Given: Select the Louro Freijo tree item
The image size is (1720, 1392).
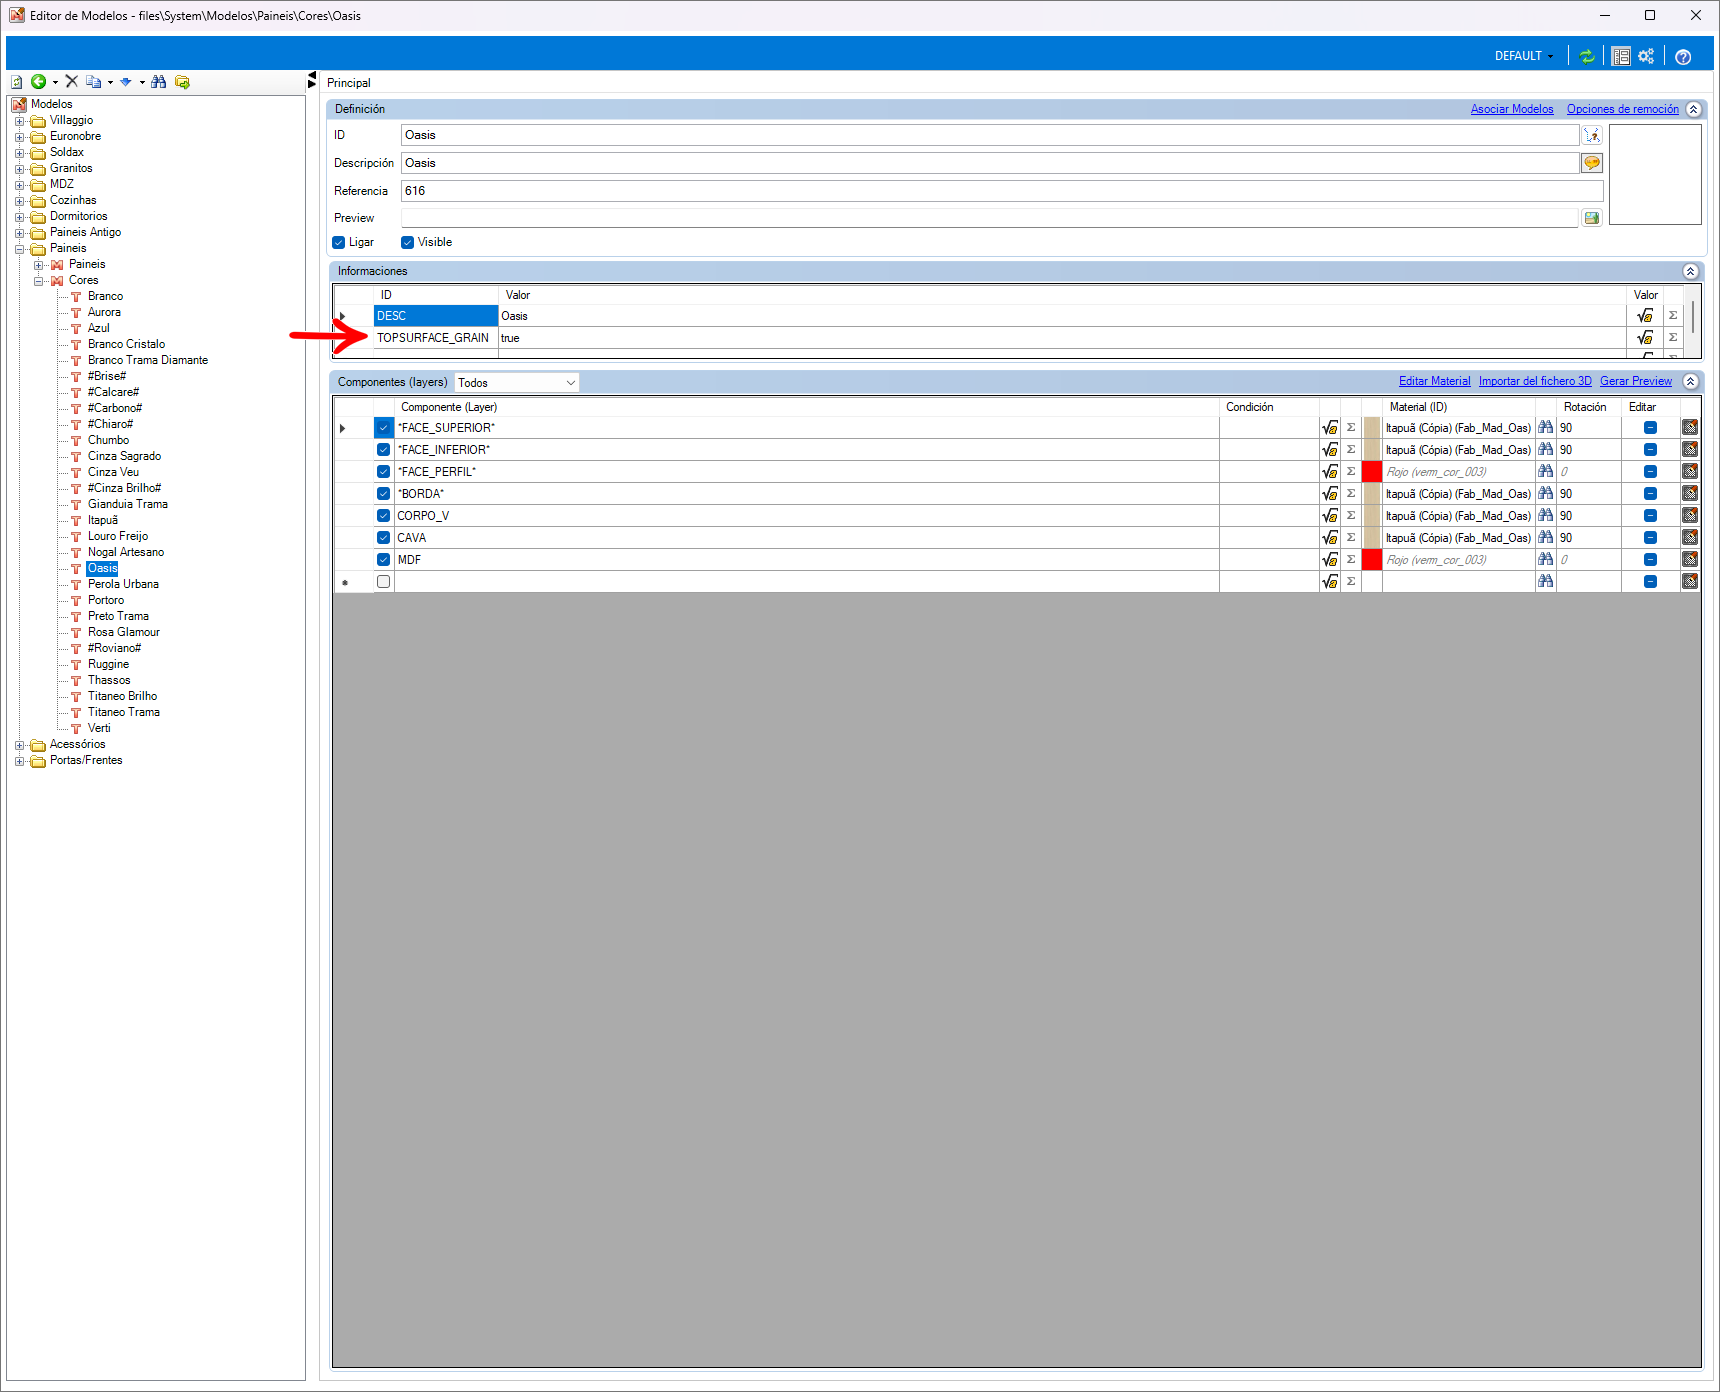Looking at the screenshot, I should click(x=118, y=536).
